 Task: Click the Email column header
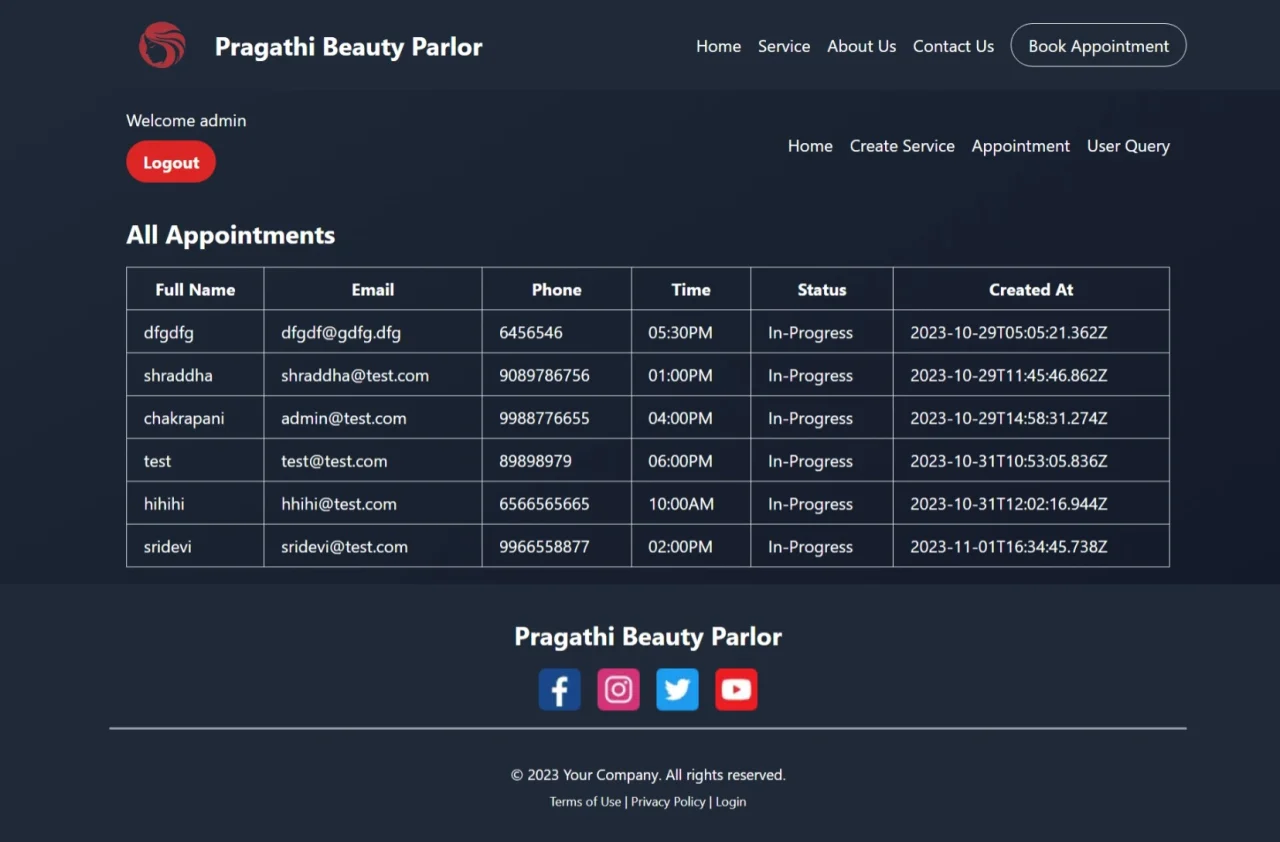[373, 290]
